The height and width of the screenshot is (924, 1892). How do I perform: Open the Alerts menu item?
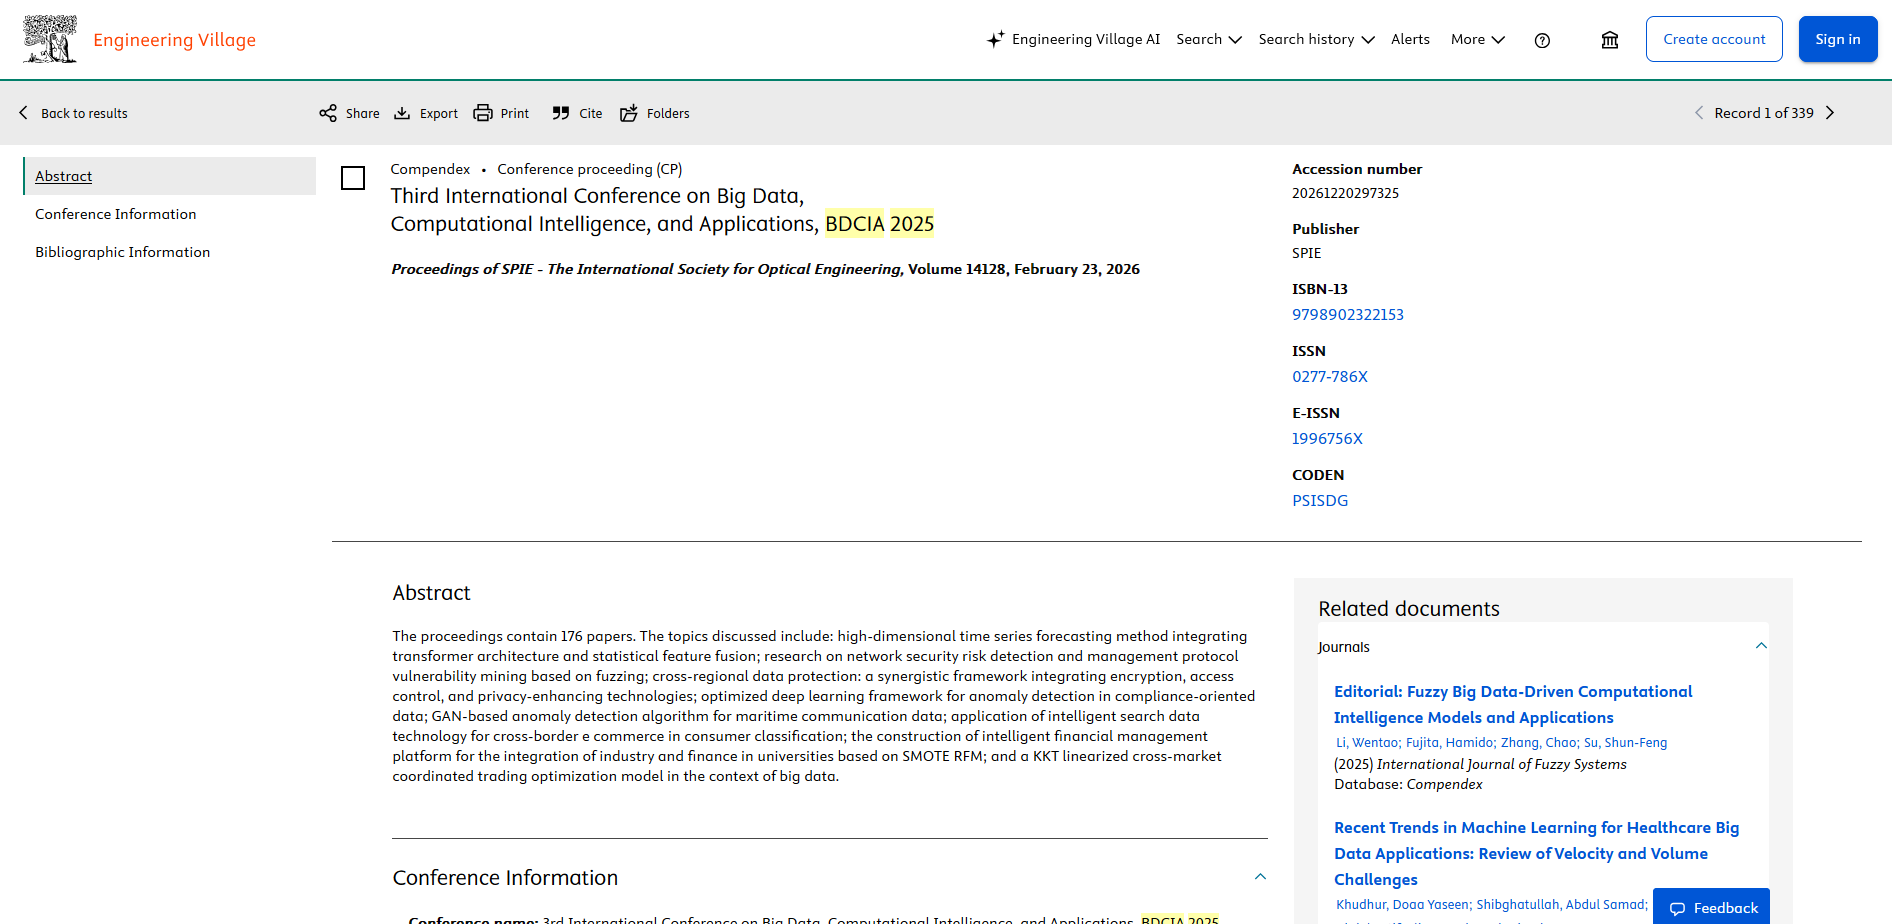tap(1410, 40)
